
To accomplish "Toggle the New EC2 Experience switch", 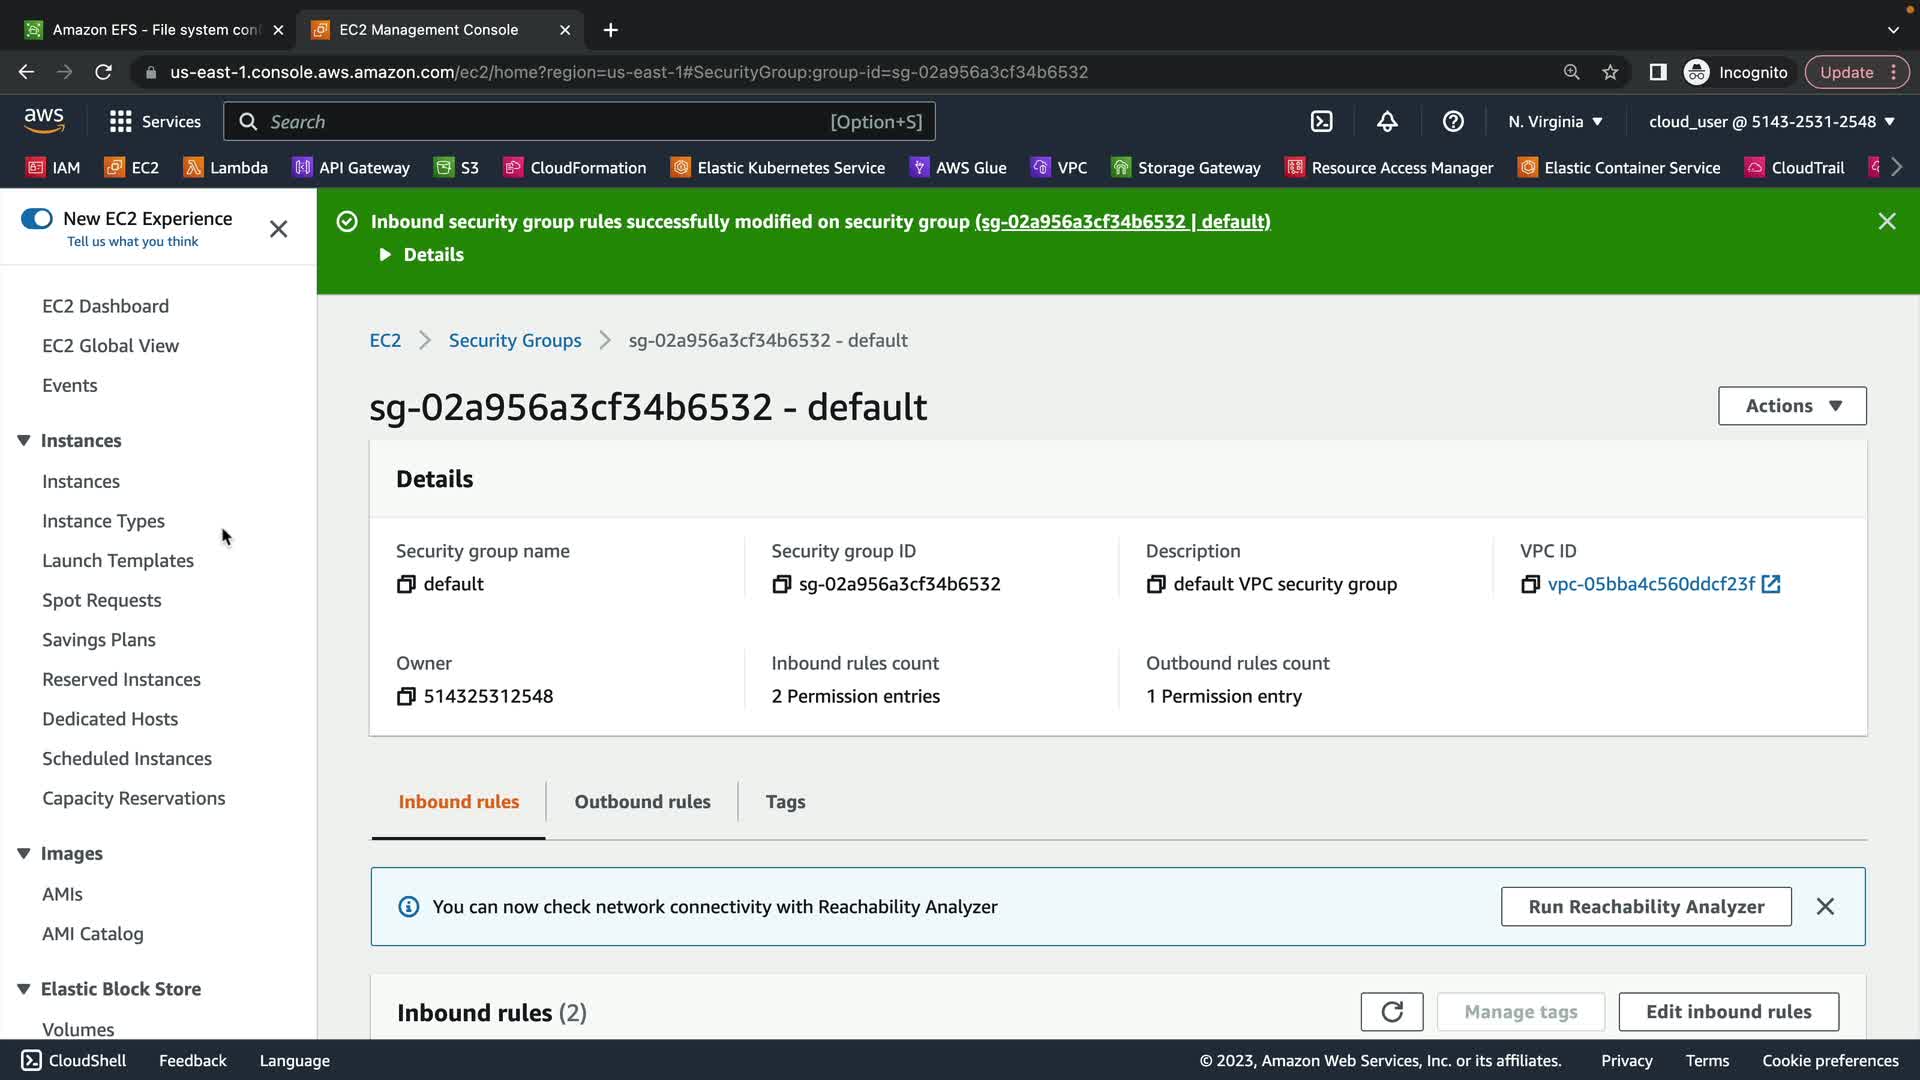I will click(x=37, y=218).
